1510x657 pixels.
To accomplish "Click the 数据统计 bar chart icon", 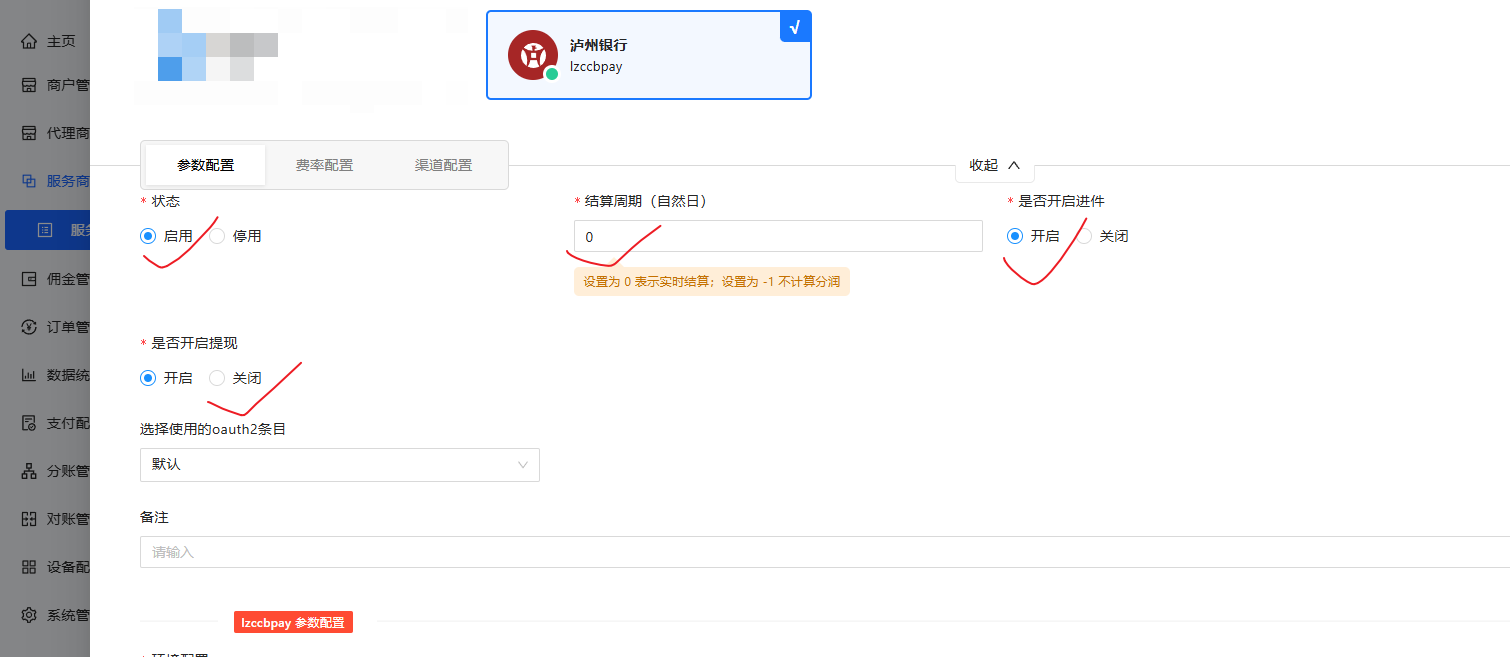I will pos(29,375).
